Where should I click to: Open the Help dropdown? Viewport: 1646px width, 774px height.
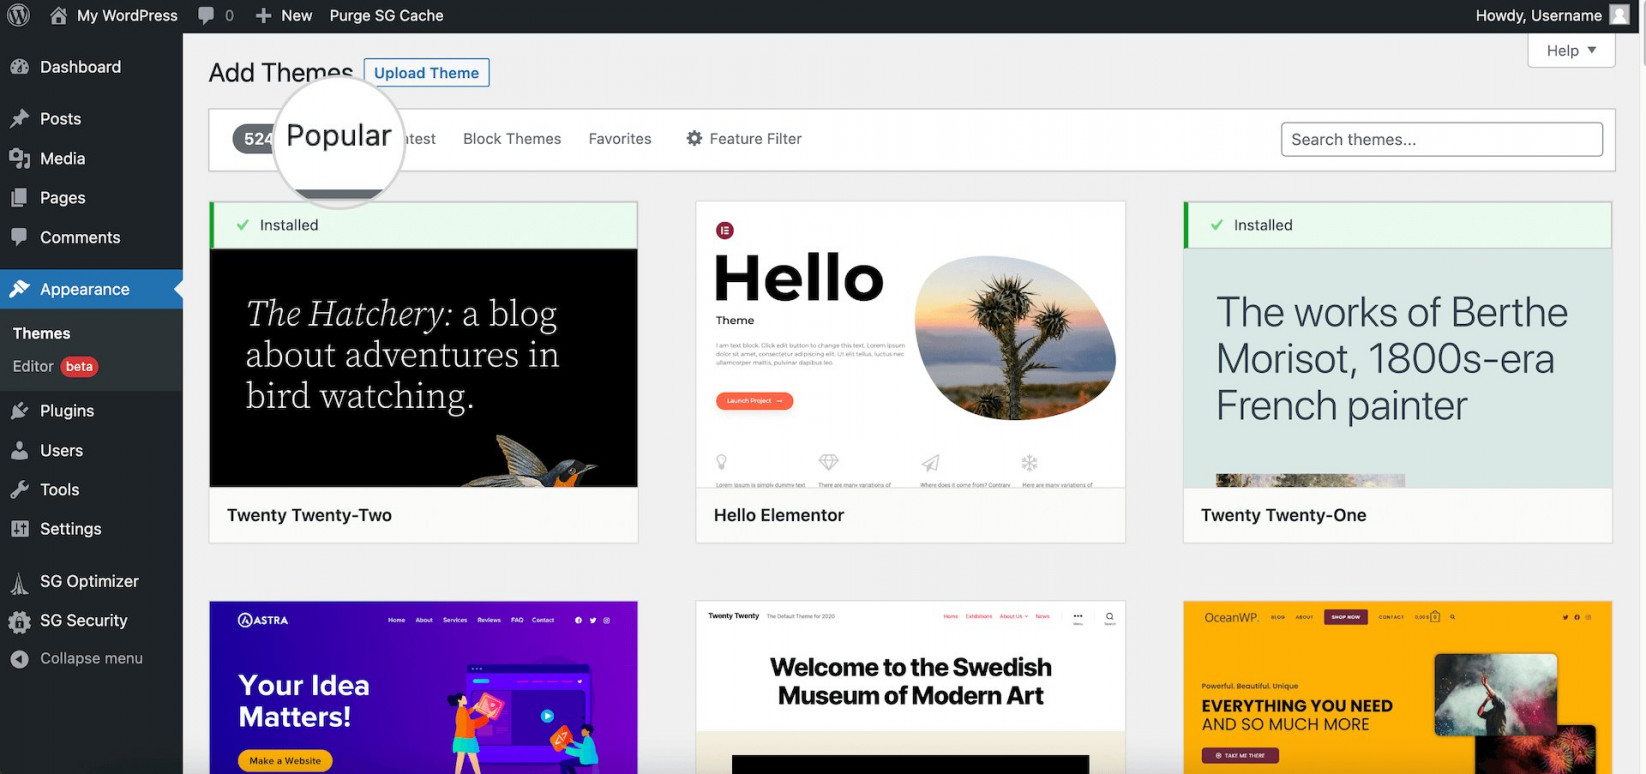(x=1571, y=50)
